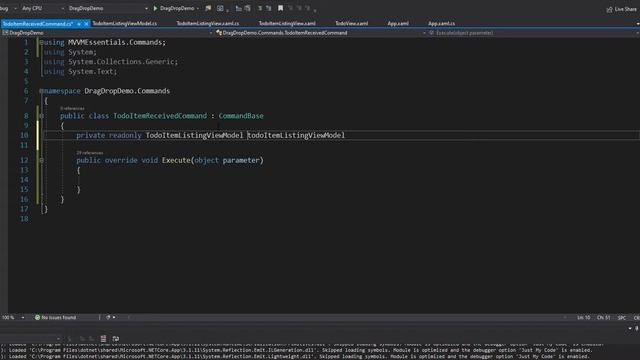Click the object parameter type on line 12
The width and height of the screenshot is (640, 360).
pyautogui.click(x=207, y=160)
